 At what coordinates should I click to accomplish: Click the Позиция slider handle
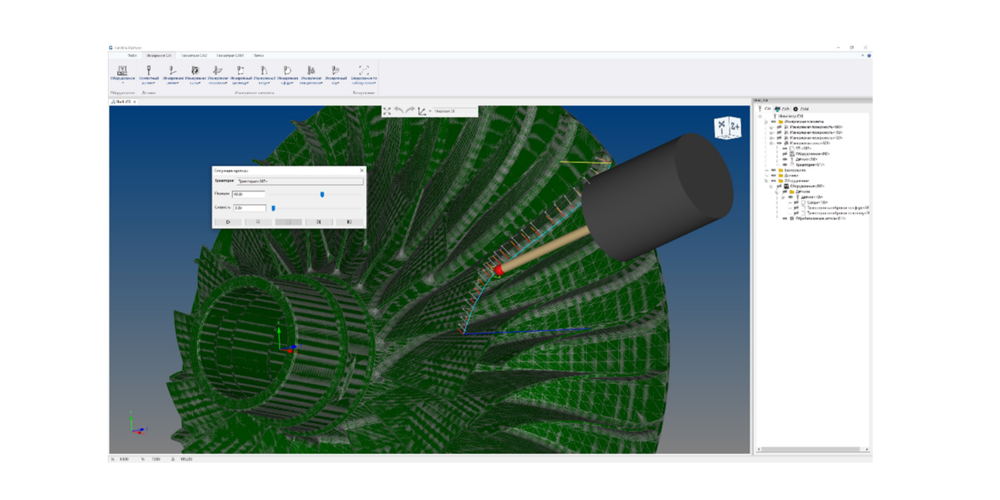[x=322, y=194]
